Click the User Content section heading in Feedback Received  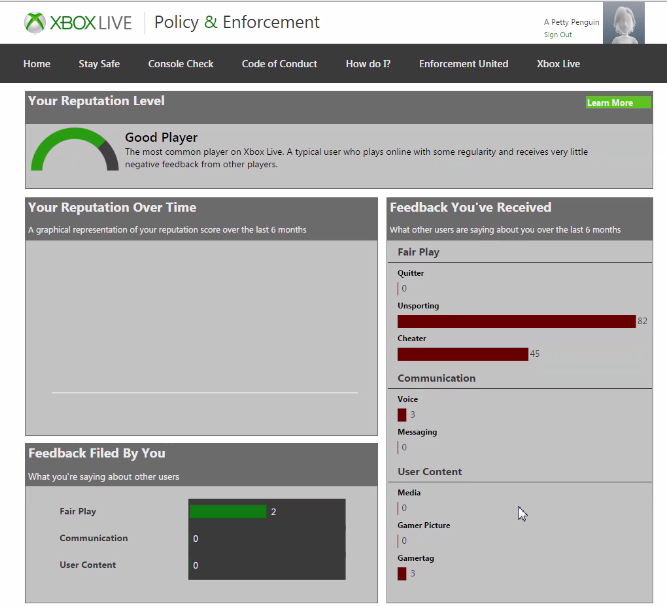tap(430, 472)
